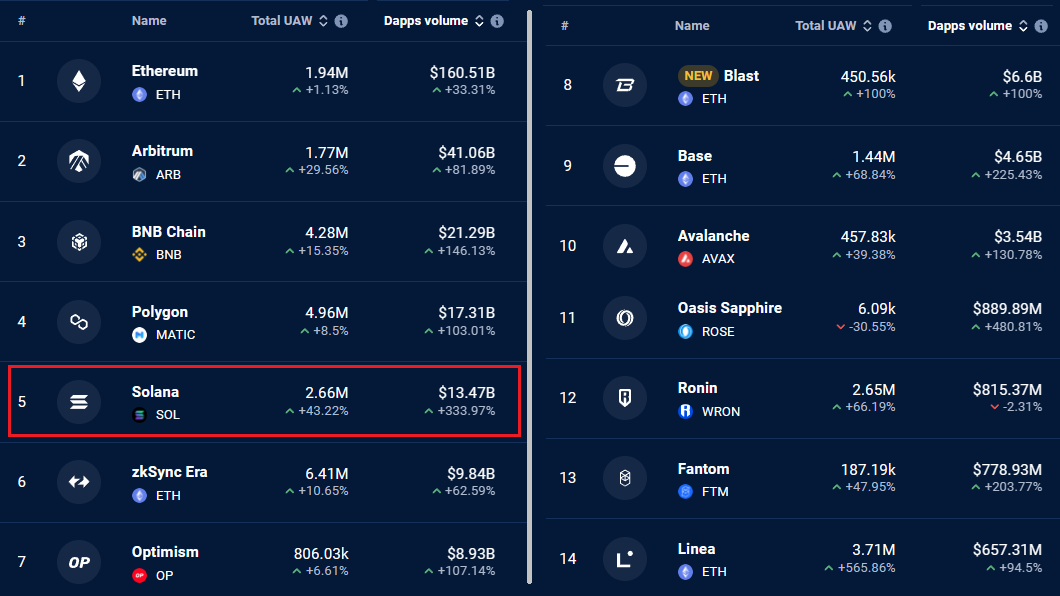Click the Ethereum chain logo icon
The image size is (1060, 596).
(79, 81)
